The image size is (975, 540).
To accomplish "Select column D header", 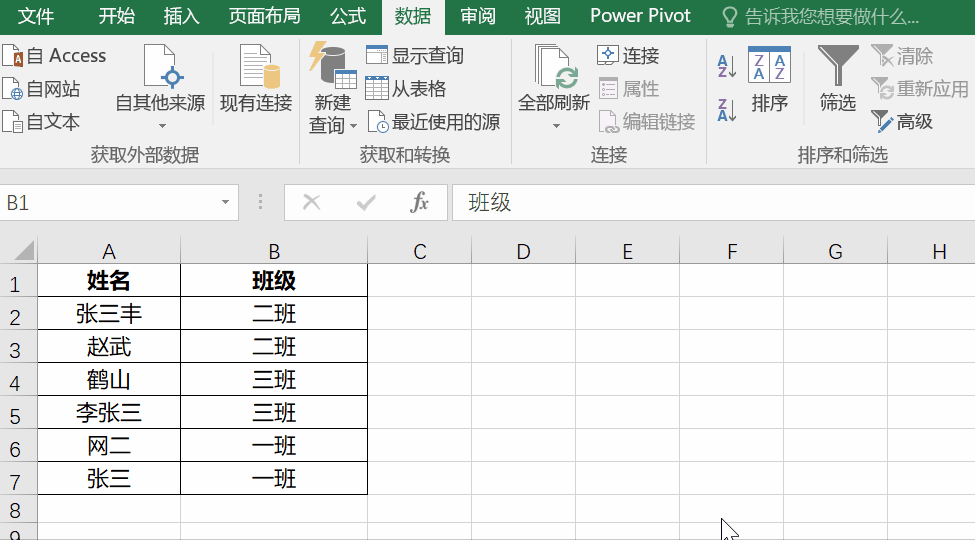I will (524, 251).
